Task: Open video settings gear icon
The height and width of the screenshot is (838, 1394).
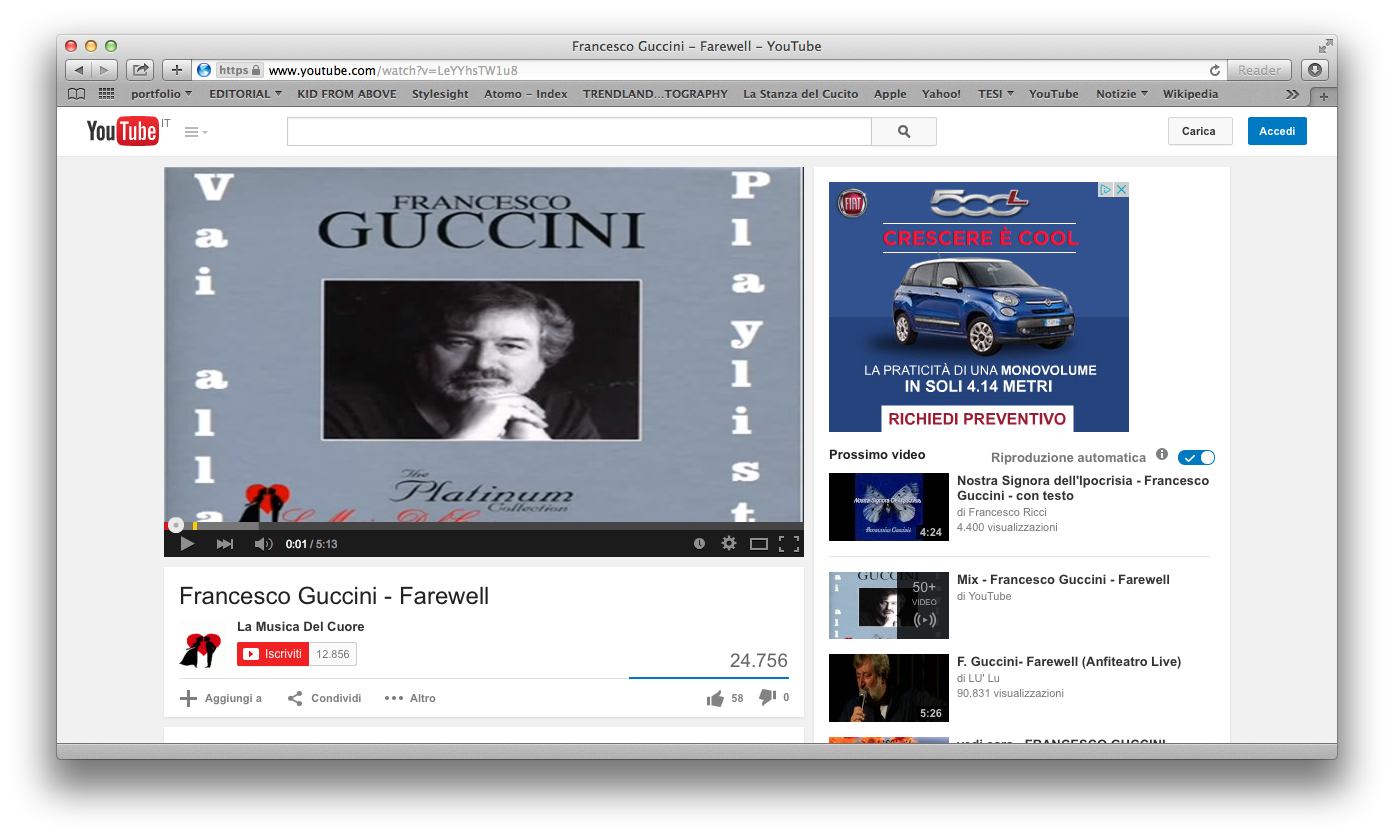Action: pos(729,544)
